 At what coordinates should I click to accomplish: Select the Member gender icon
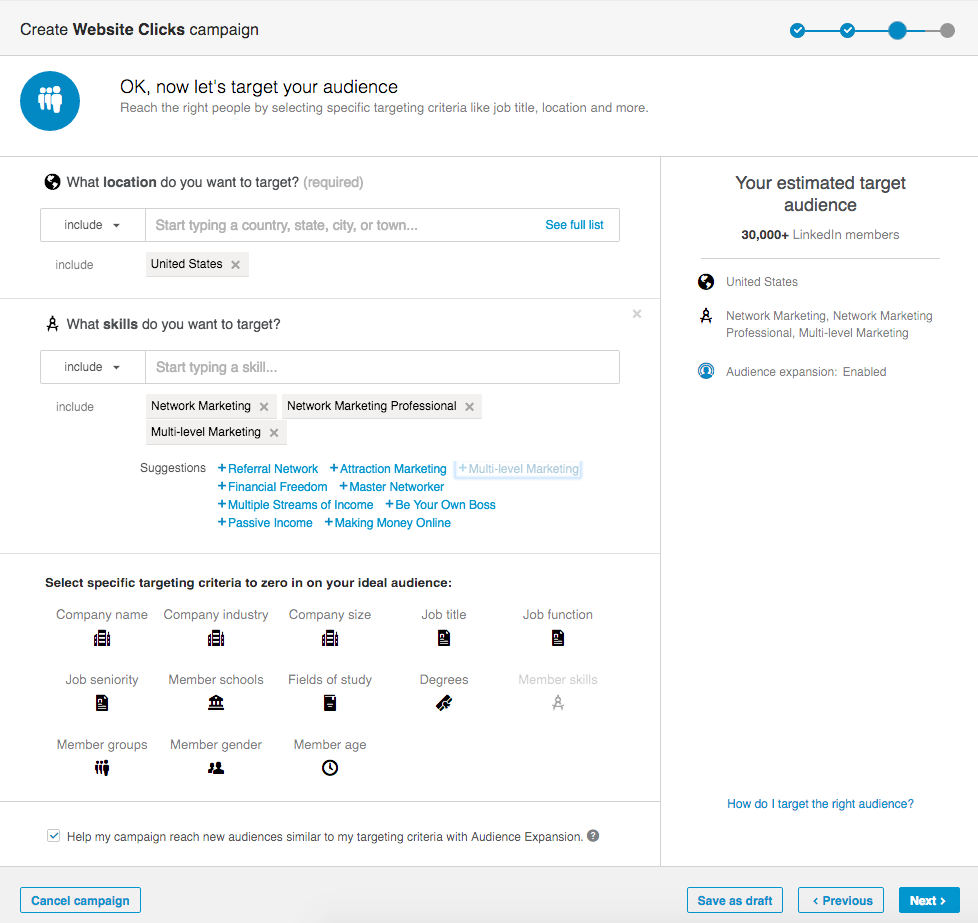point(216,768)
